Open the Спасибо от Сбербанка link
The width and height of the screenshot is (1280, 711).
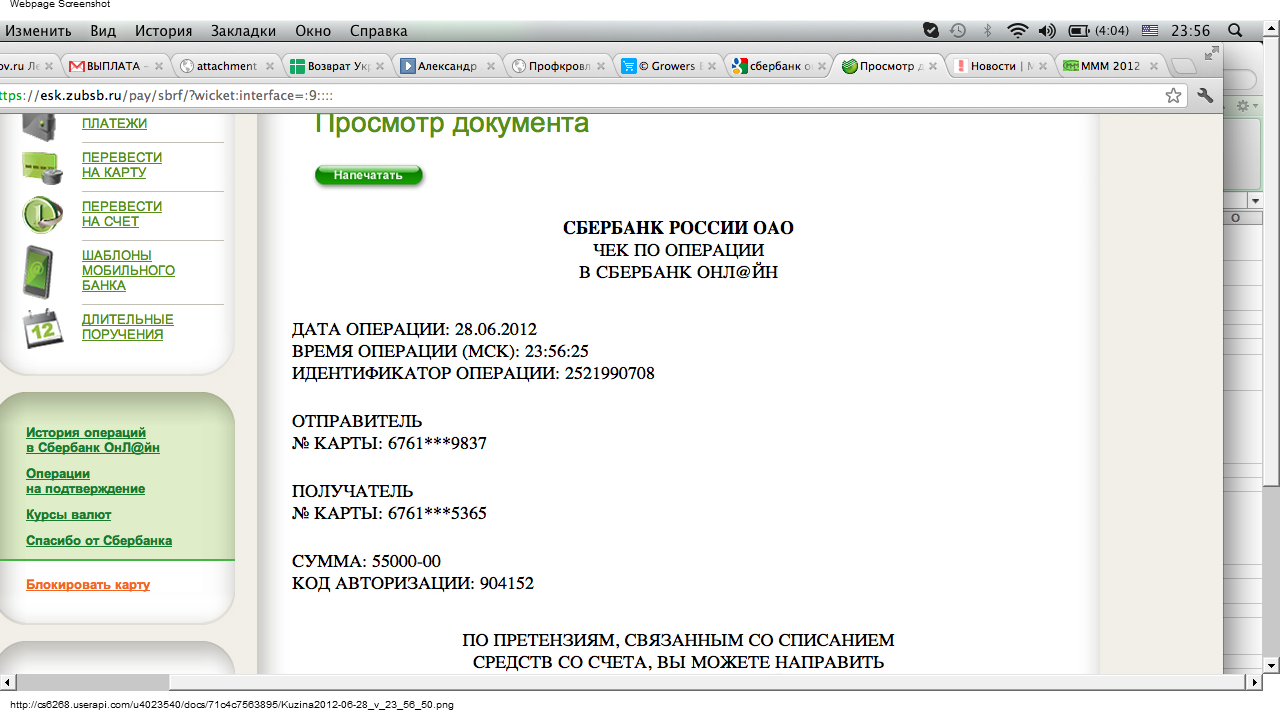(99, 541)
